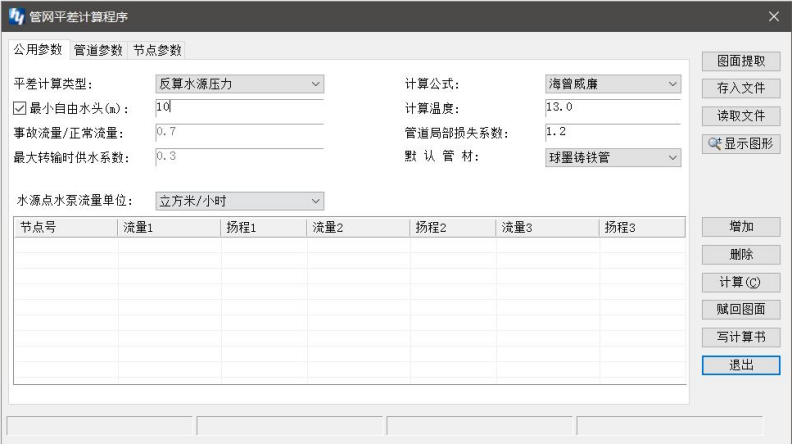792x444 pixels.
Task: Click the 最大转输时供水系数 field showing 0.3
Action: pyautogui.click(x=239, y=157)
